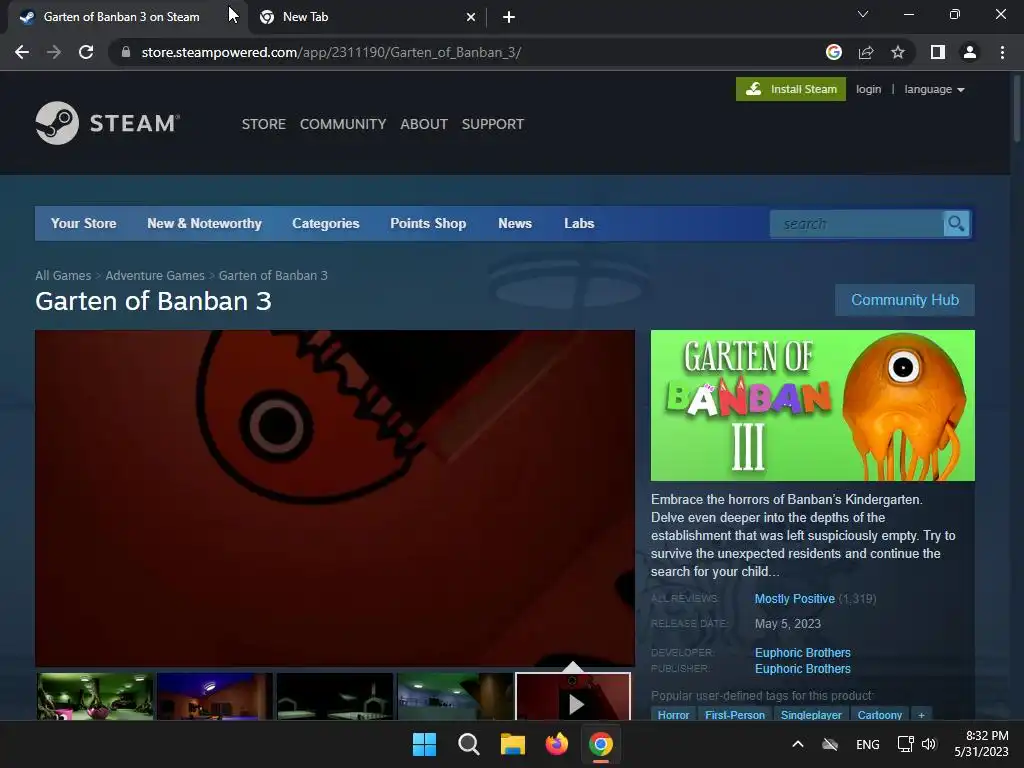Open the SUPPORT page
This screenshot has width=1024, height=768.
492,124
